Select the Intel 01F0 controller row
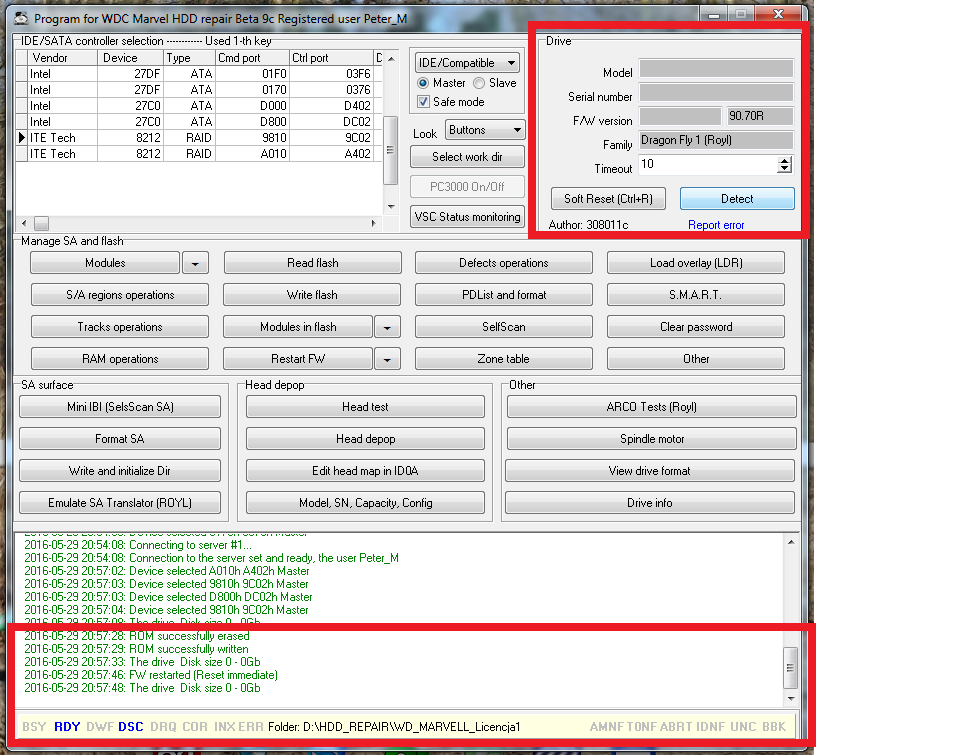 [x=199, y=73]
